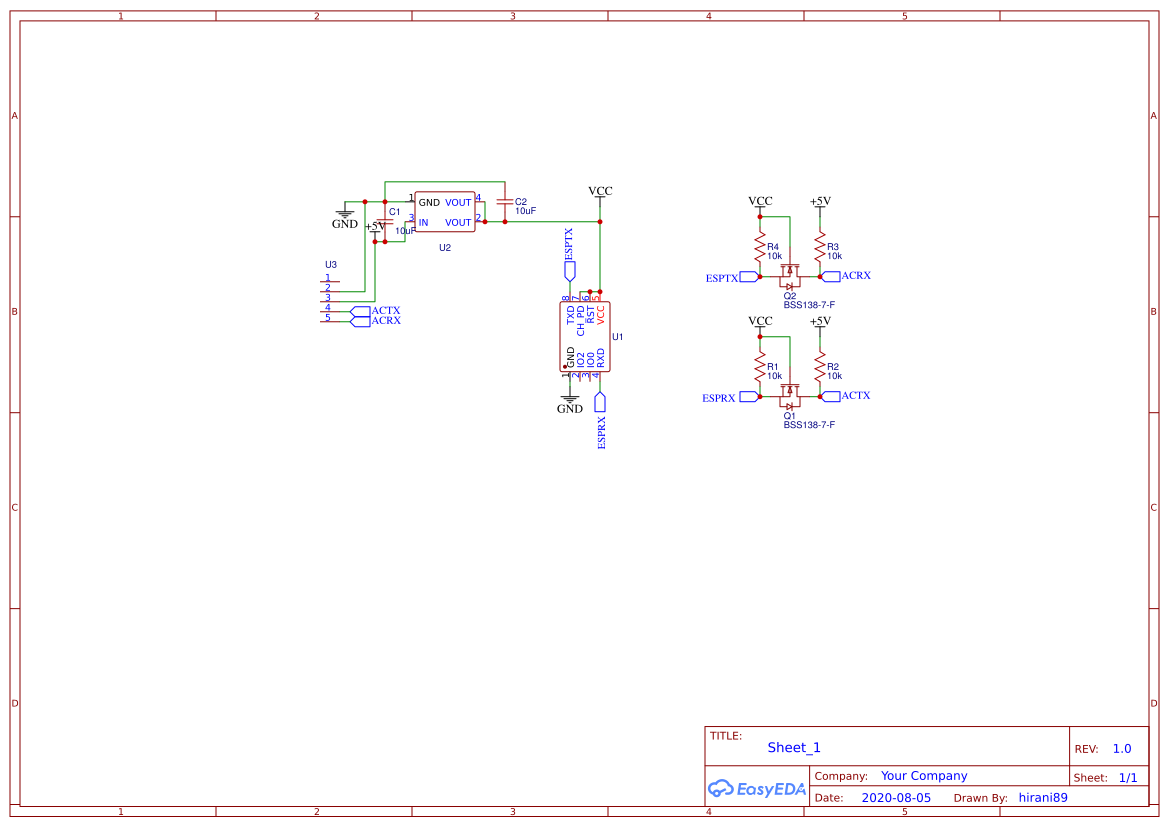1169x827 pixels.
Task: Click the BSS138-7-F label under Q2
Action: coord(809,305)
